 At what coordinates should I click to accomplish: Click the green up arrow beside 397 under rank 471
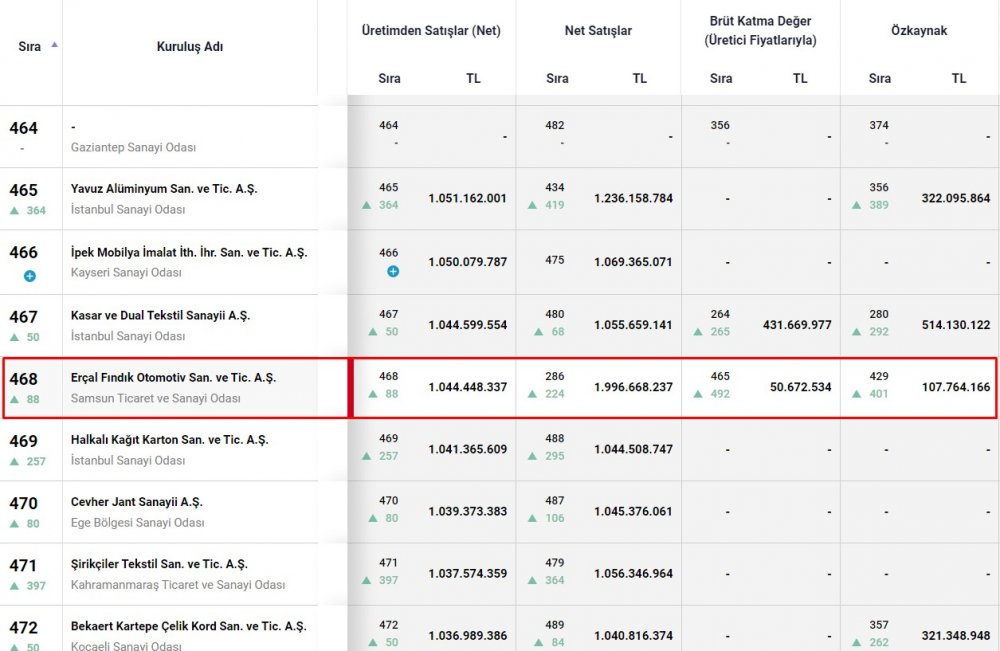[15, 585]
